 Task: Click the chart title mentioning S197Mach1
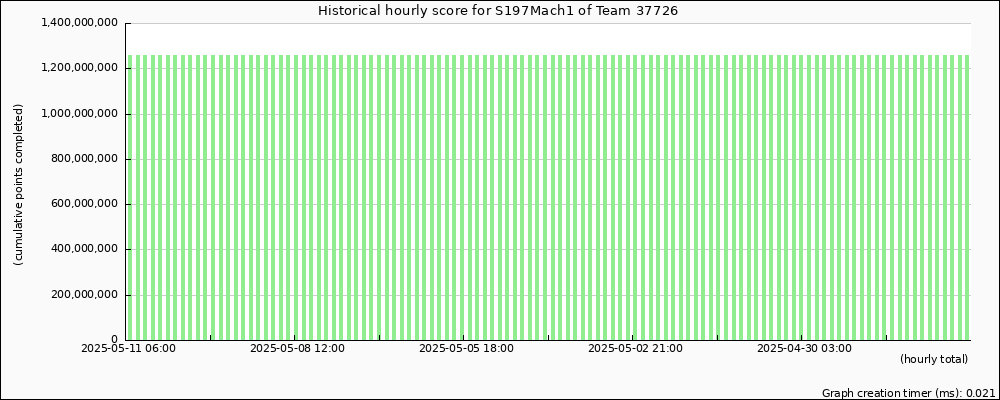[497, 11]
